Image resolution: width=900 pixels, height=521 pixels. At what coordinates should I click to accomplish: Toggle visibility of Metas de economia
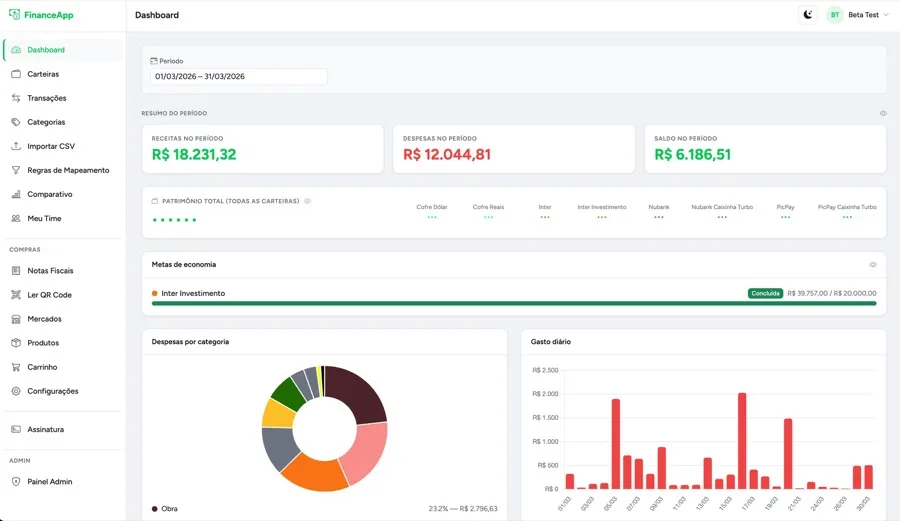pyautogui.click(x=873, y=265)
